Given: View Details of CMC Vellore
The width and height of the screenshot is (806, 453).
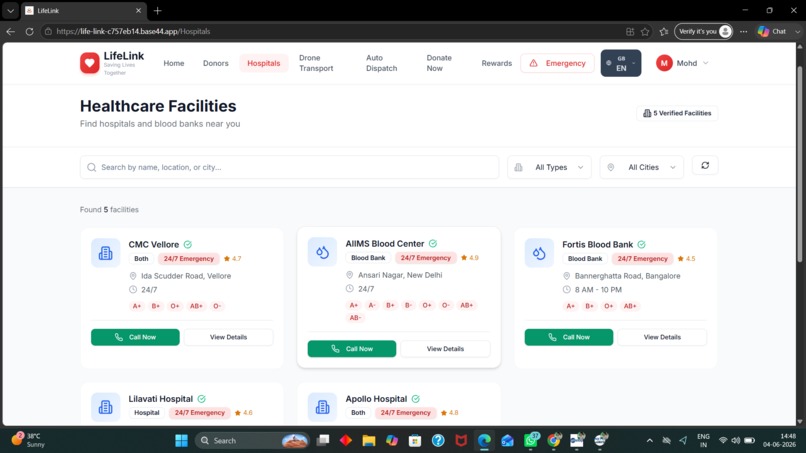Looking at the screenshot, I should 228,337.
